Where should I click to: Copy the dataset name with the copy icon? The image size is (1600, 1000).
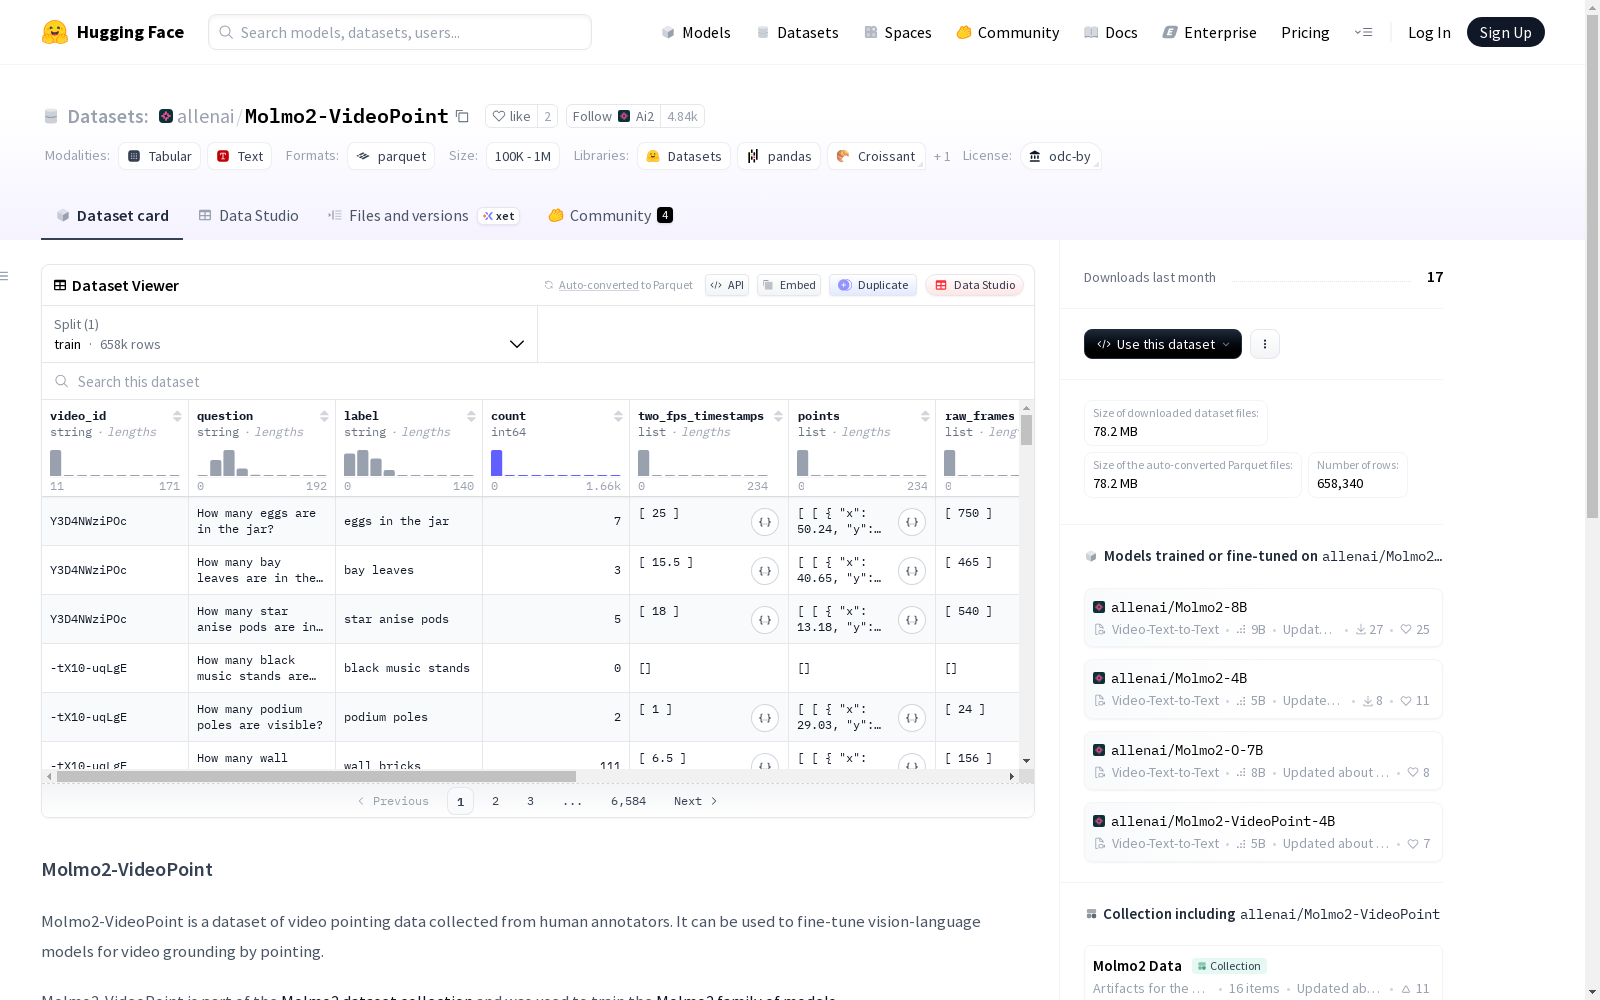462,116
